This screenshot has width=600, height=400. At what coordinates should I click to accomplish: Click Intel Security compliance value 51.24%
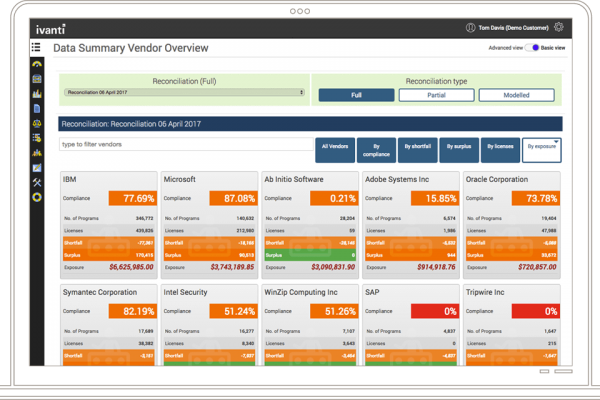[x=233, y=311]
